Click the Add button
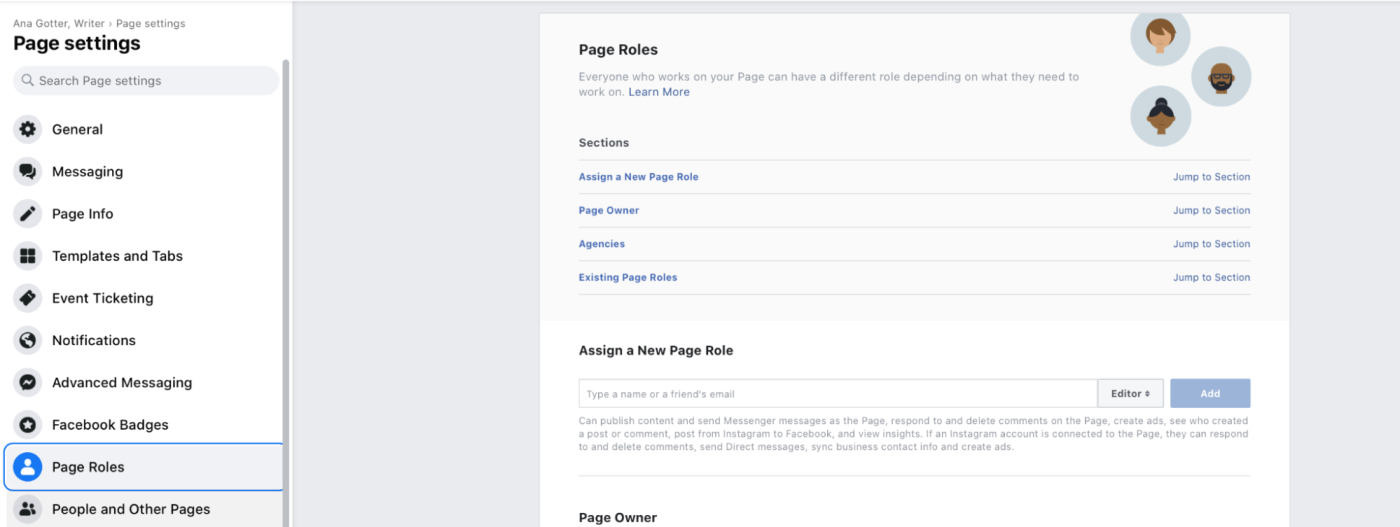The height and width of the screenshot is (527, 1400). coord(1210,394)
